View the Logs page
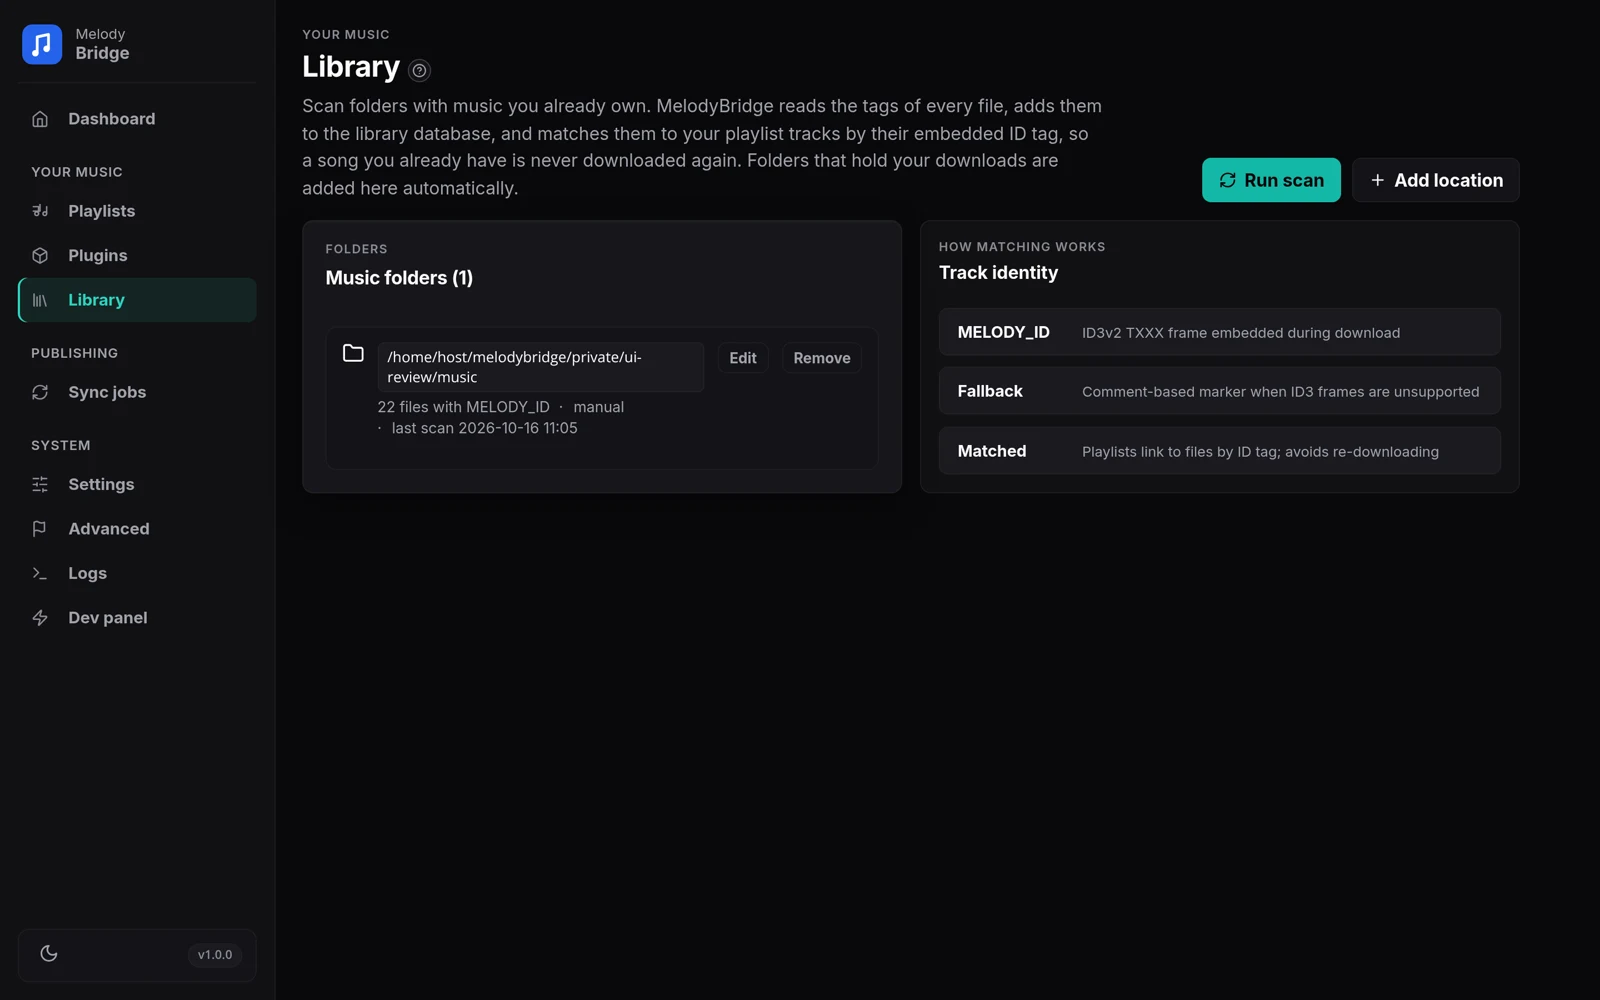The width and height of the screenshot is (1600, 1000). click(x=137, y=573)
